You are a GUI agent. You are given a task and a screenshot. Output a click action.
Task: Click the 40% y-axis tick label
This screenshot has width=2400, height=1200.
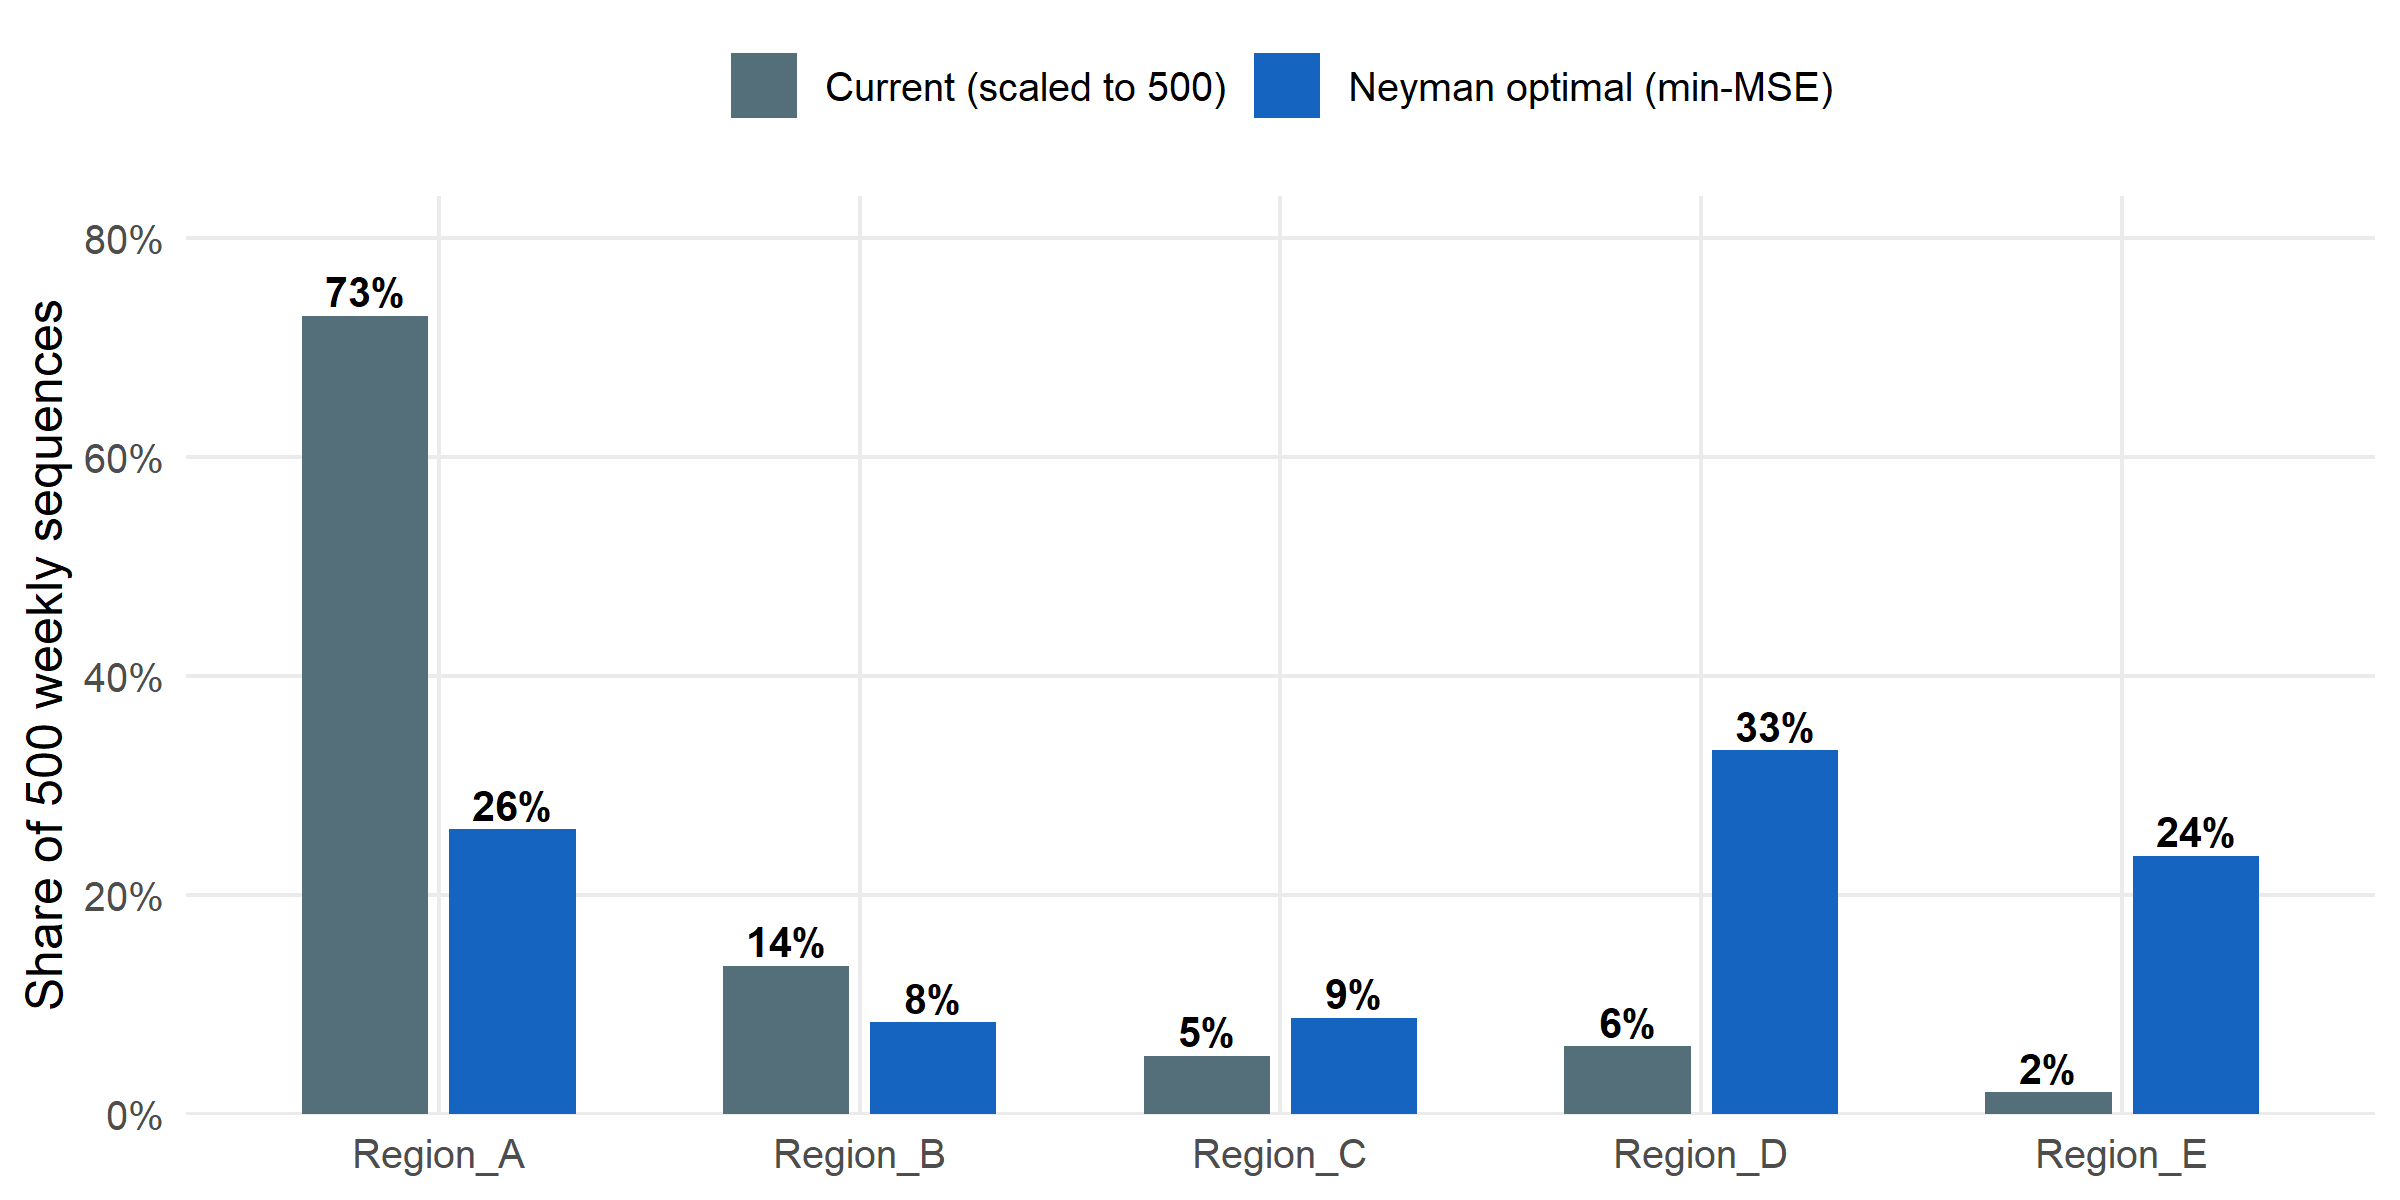click(x=123, y=678)
